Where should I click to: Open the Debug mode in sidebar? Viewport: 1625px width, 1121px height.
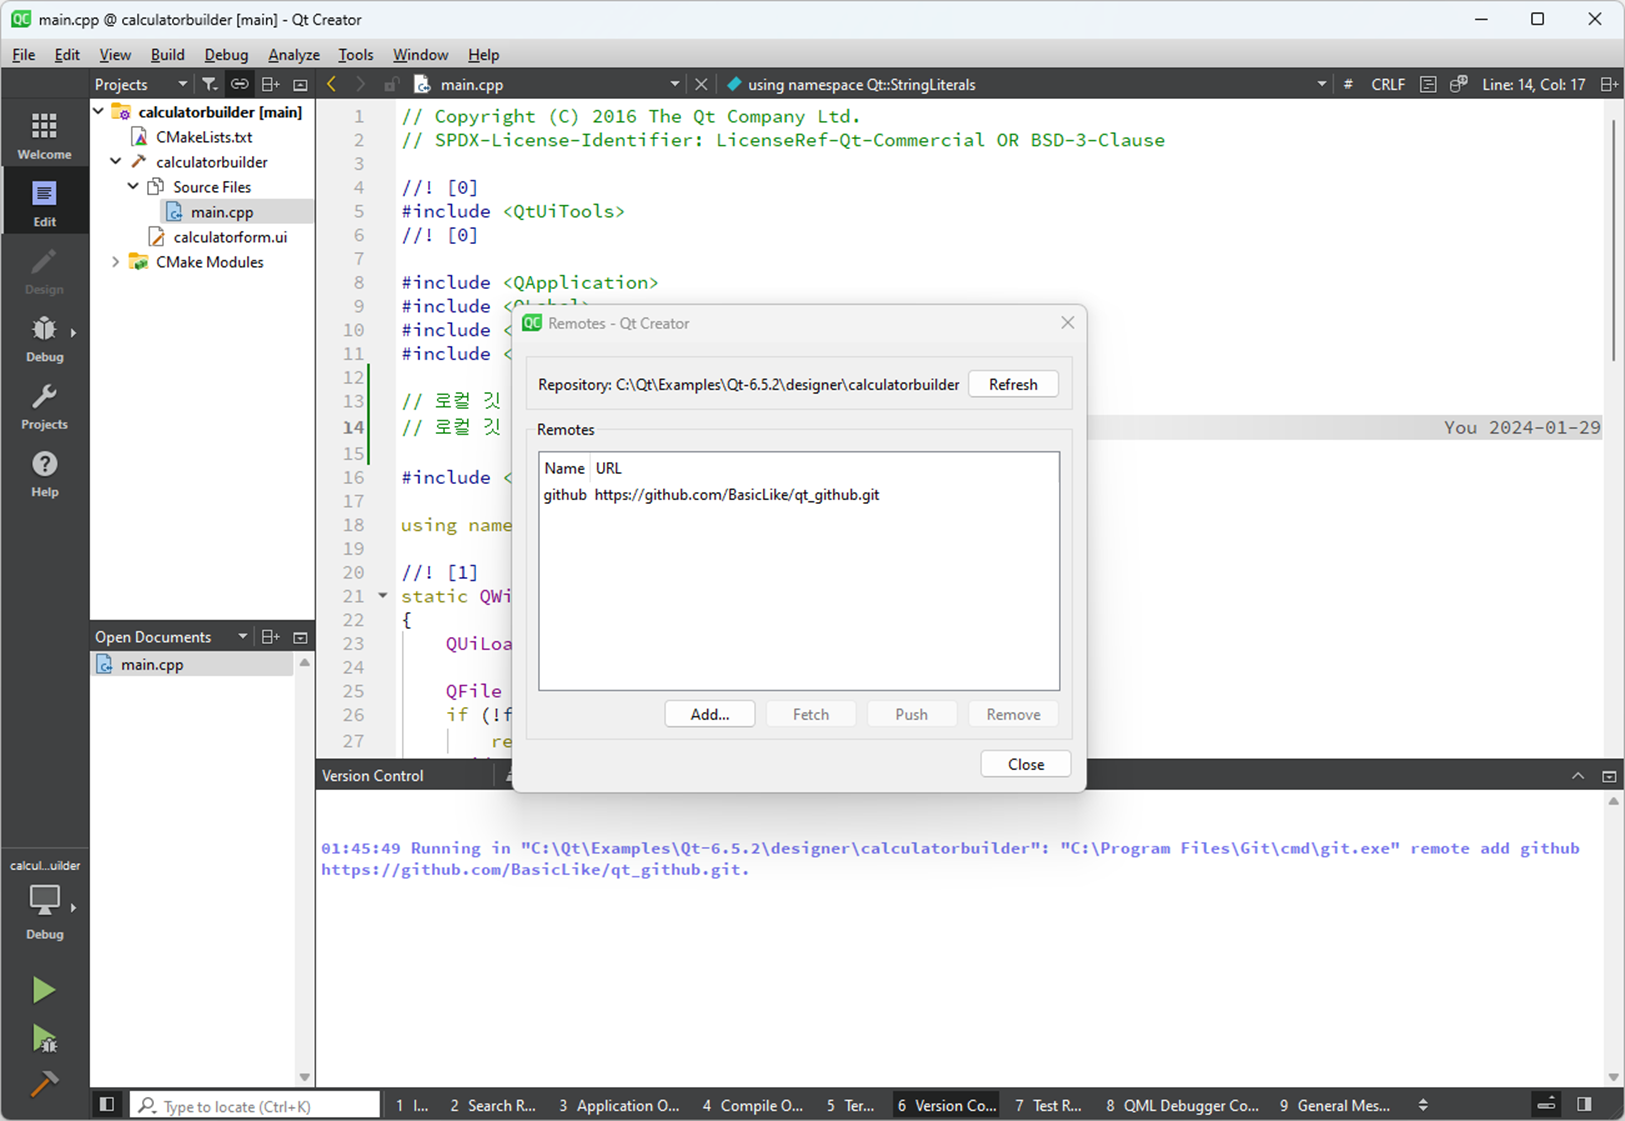(44, 338)
